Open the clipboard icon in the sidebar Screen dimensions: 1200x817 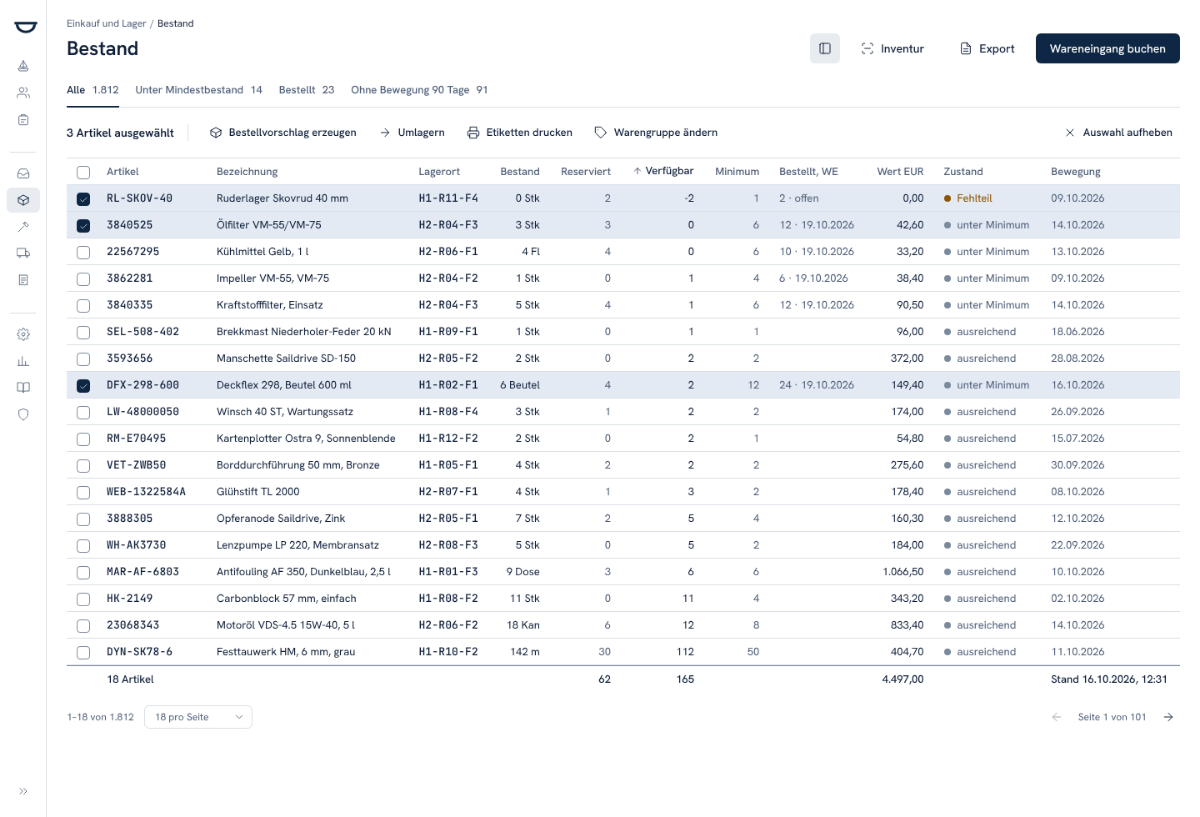23,120
